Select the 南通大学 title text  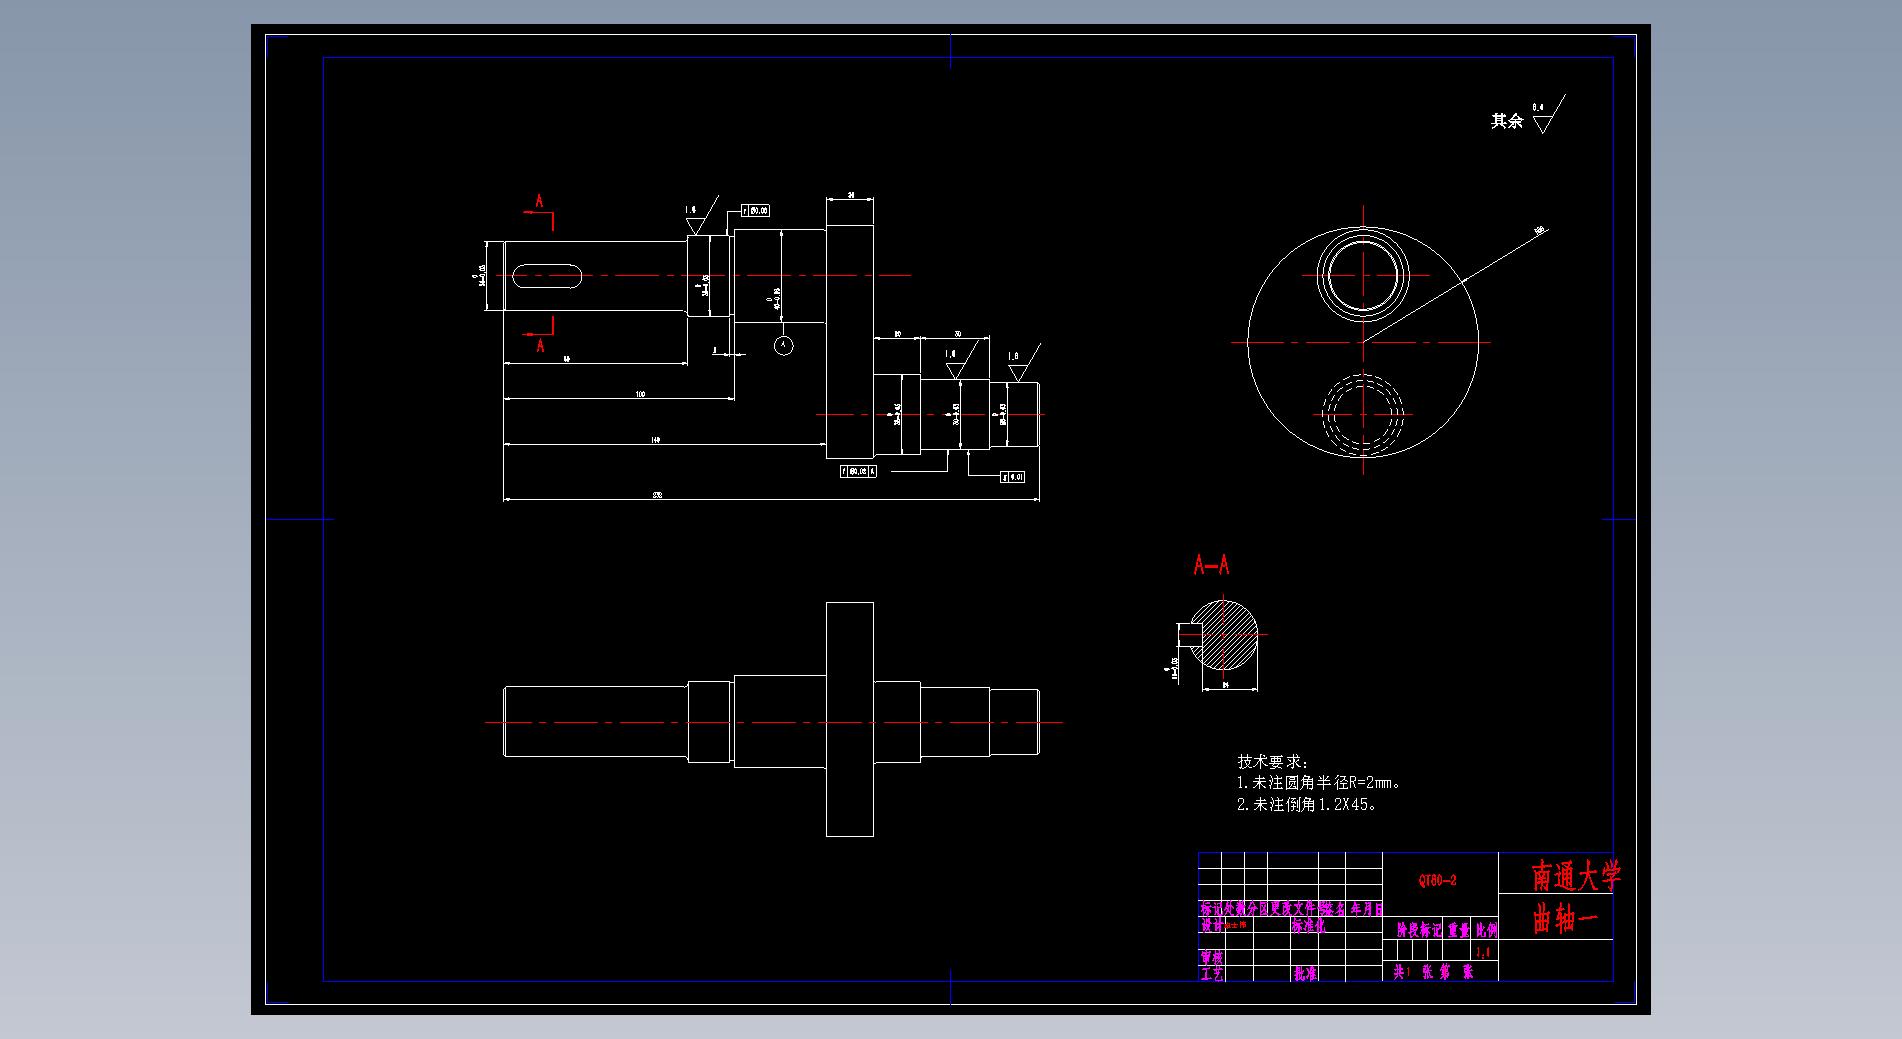click(1575, 877)
